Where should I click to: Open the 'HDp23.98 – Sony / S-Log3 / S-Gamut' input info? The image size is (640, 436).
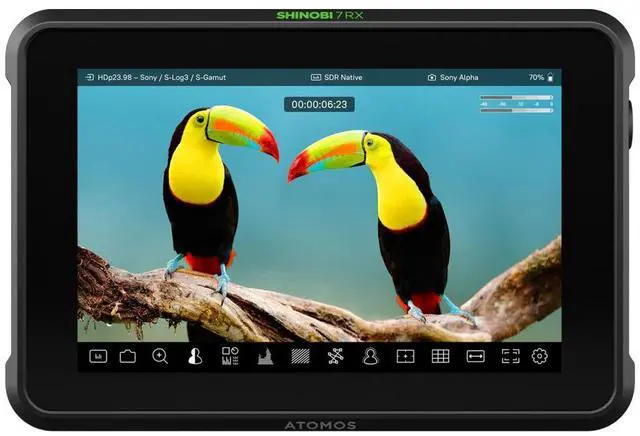coord(162,77)
